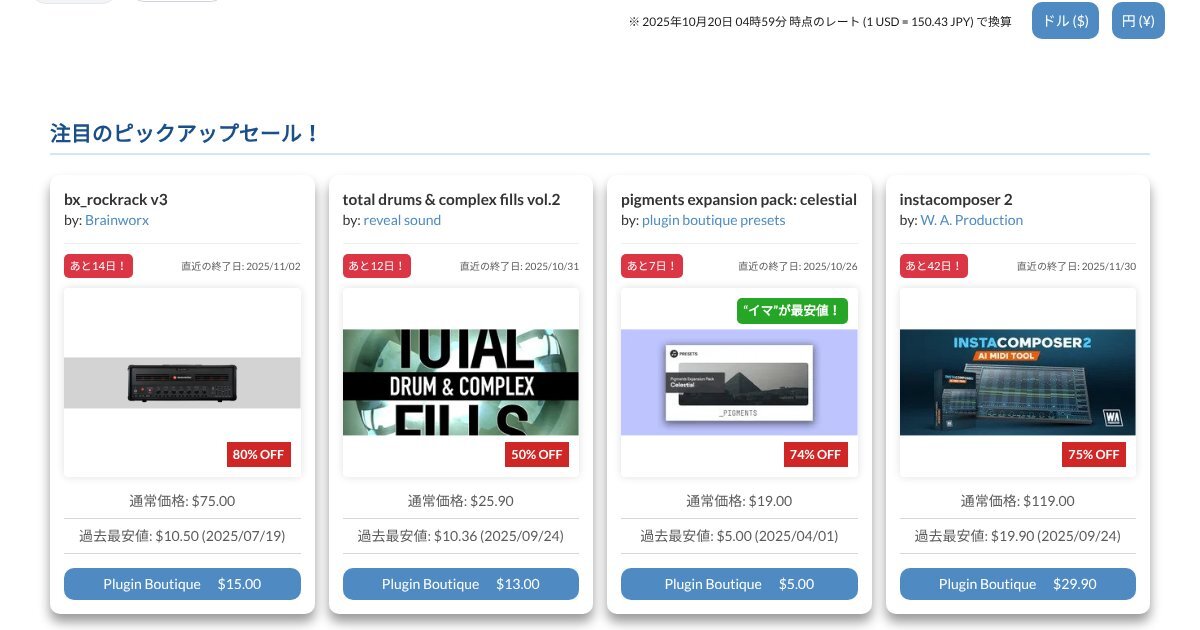Click the 80% OFF badge
The width and height of the screenshot is (1200, 630).
coord(258,454)
